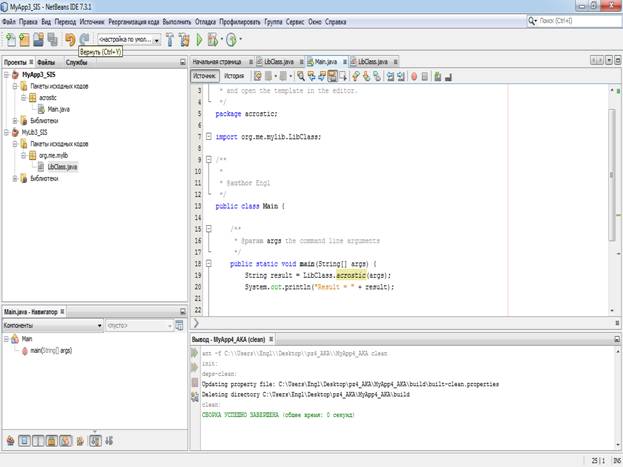Screen dimensions: 623x467
Task: Toggle Rectangular Selection in editor toolbar
Action: pyautogui.click(x=343, y=76)
